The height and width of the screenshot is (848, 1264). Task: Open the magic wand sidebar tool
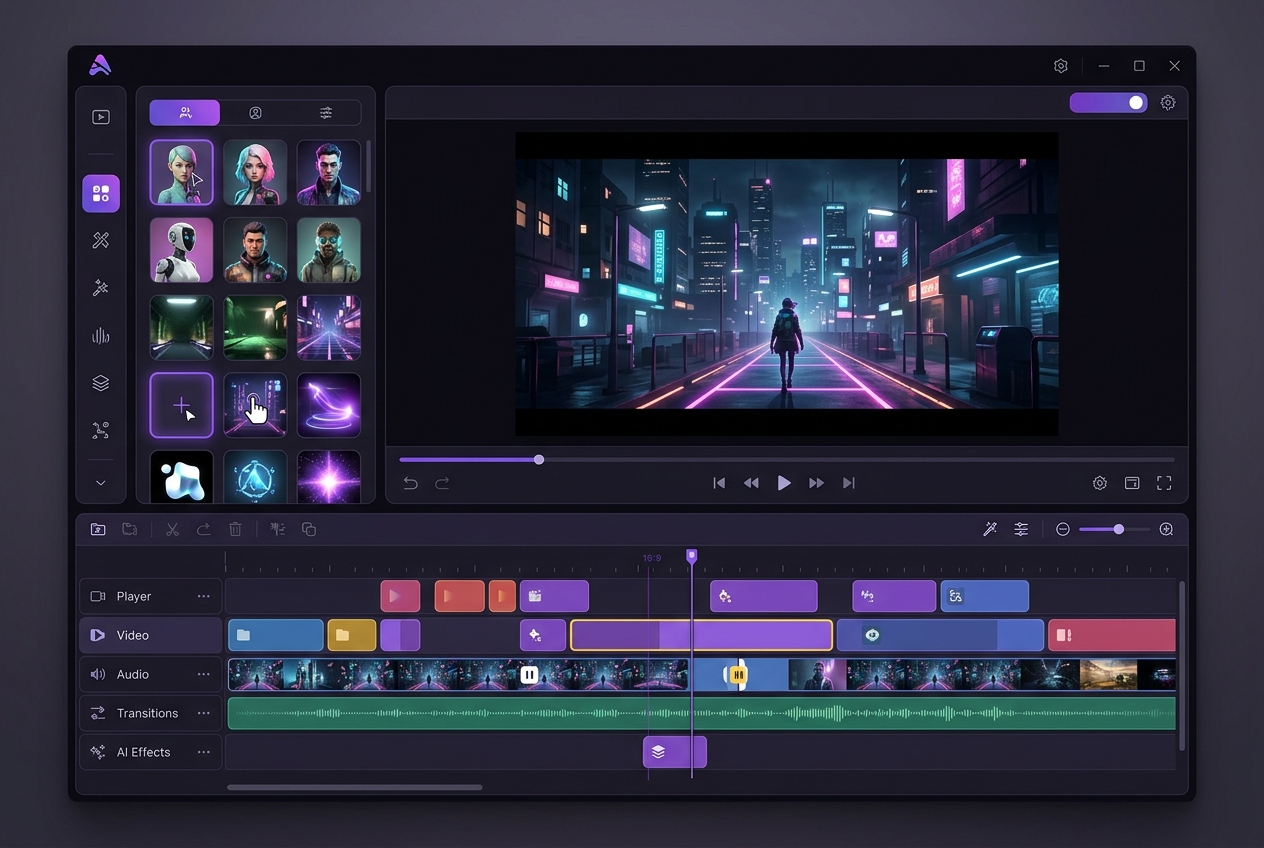point(101,288)
